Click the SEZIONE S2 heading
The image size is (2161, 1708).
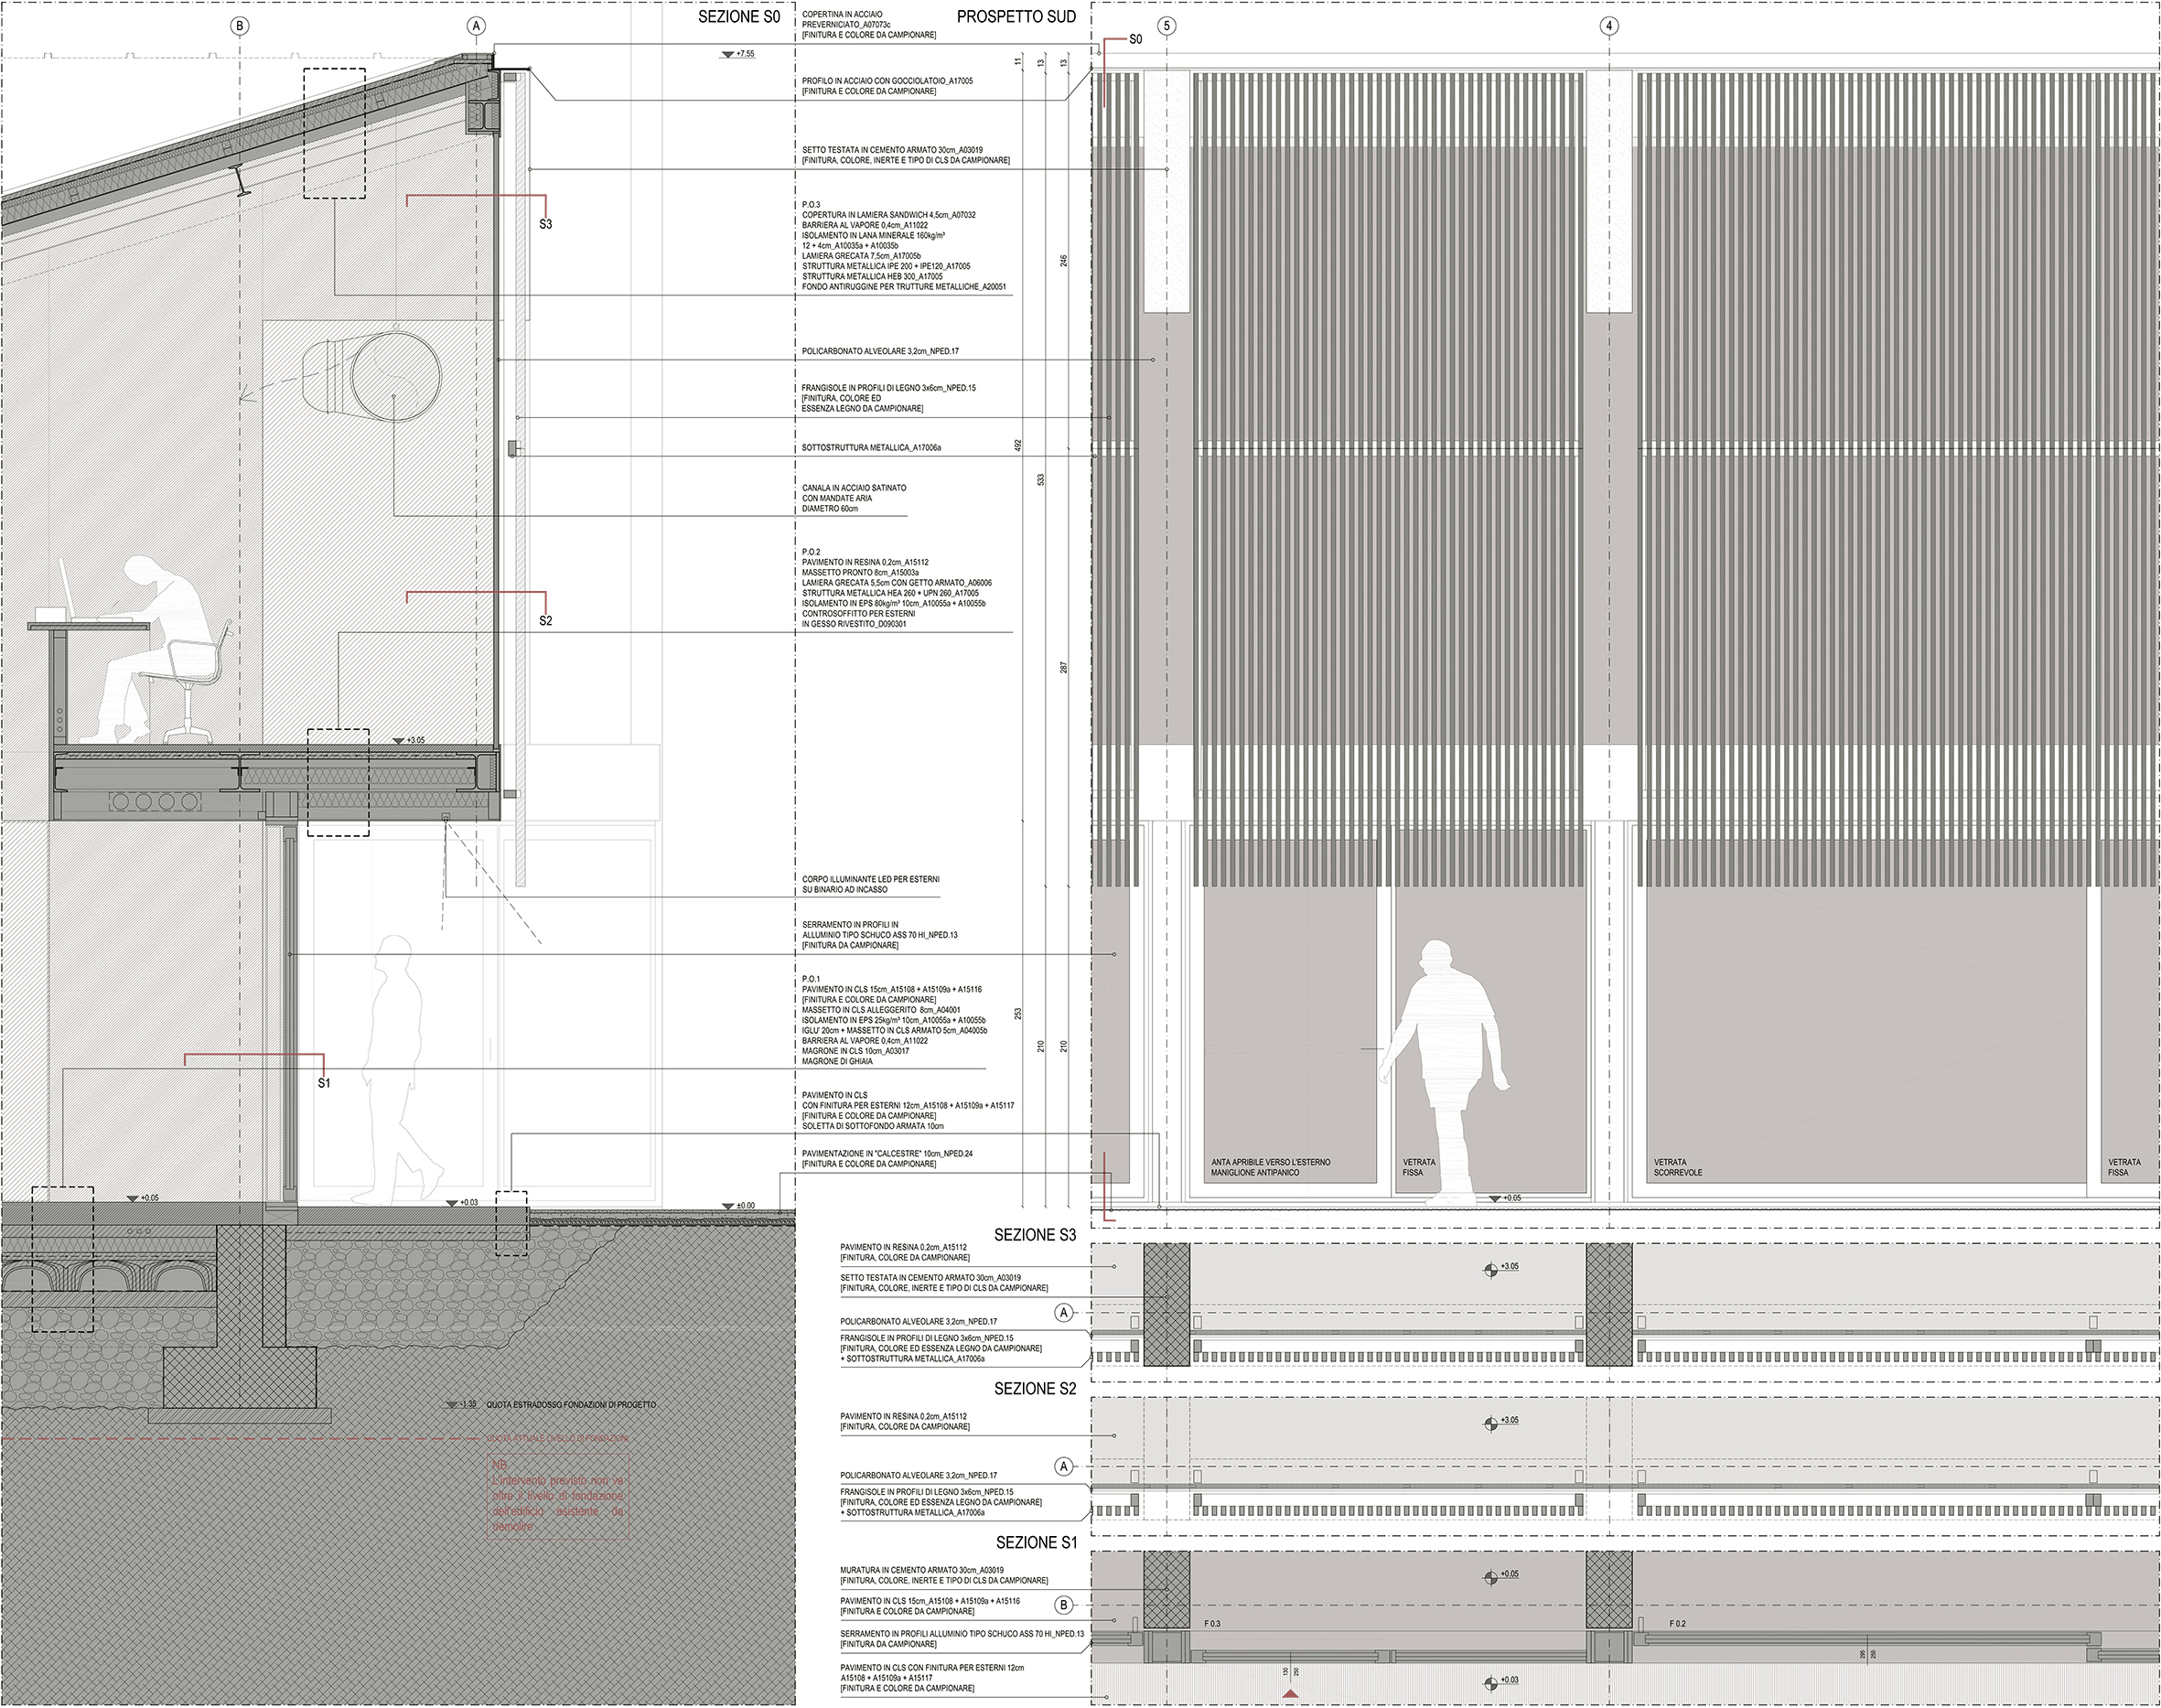(1034, 1389)
